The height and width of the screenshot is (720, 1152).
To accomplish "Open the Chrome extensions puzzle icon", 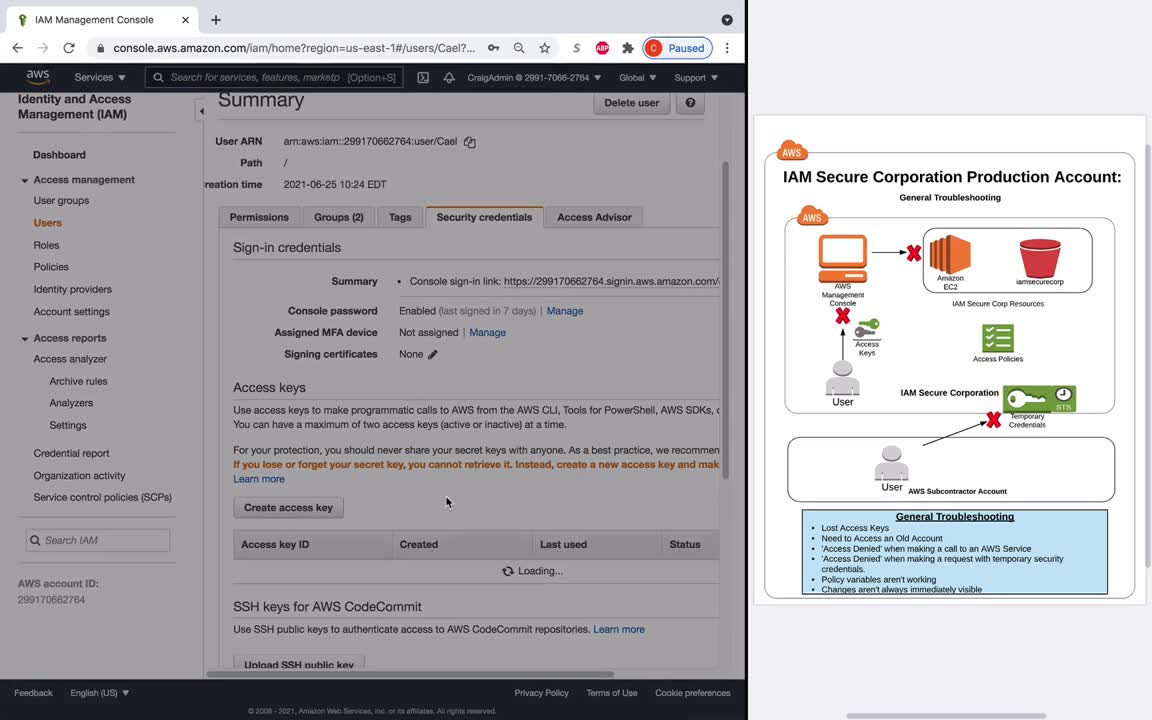I will (x=627, y=48).
